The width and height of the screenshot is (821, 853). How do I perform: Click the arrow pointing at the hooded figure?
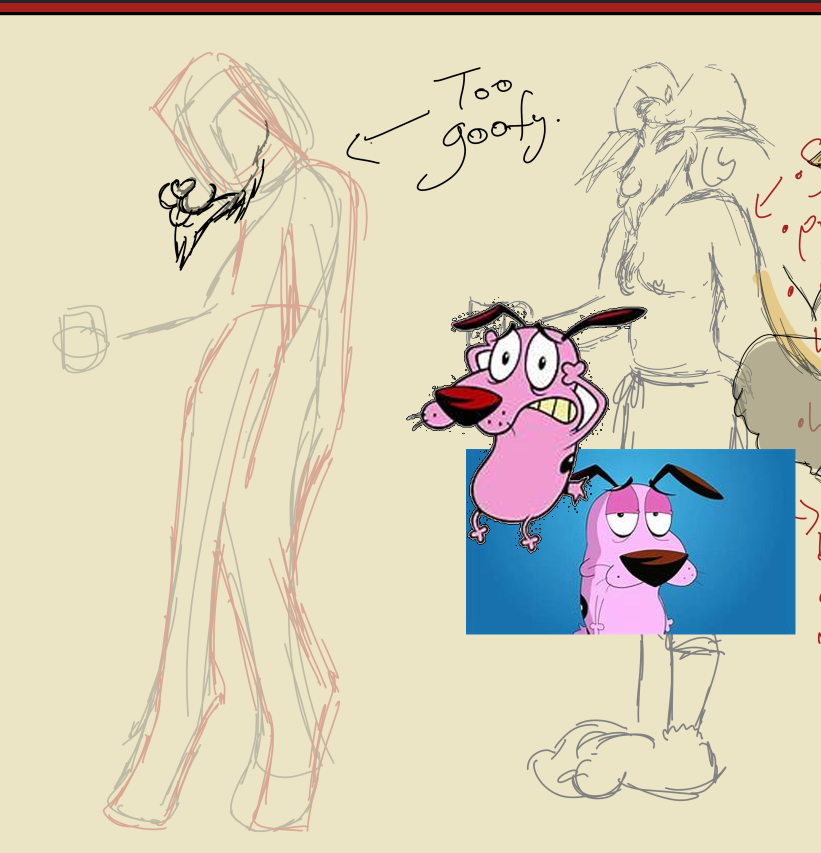click(x=387, y=137)
